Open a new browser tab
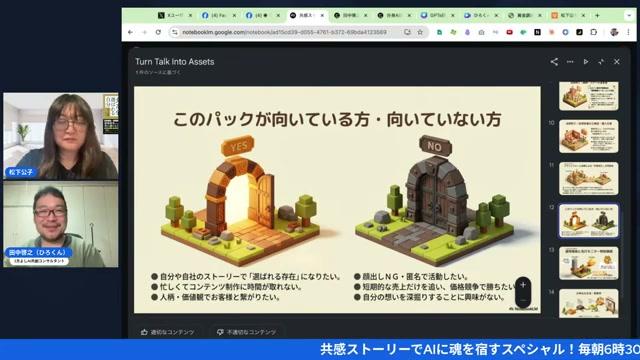 [597, 16]
